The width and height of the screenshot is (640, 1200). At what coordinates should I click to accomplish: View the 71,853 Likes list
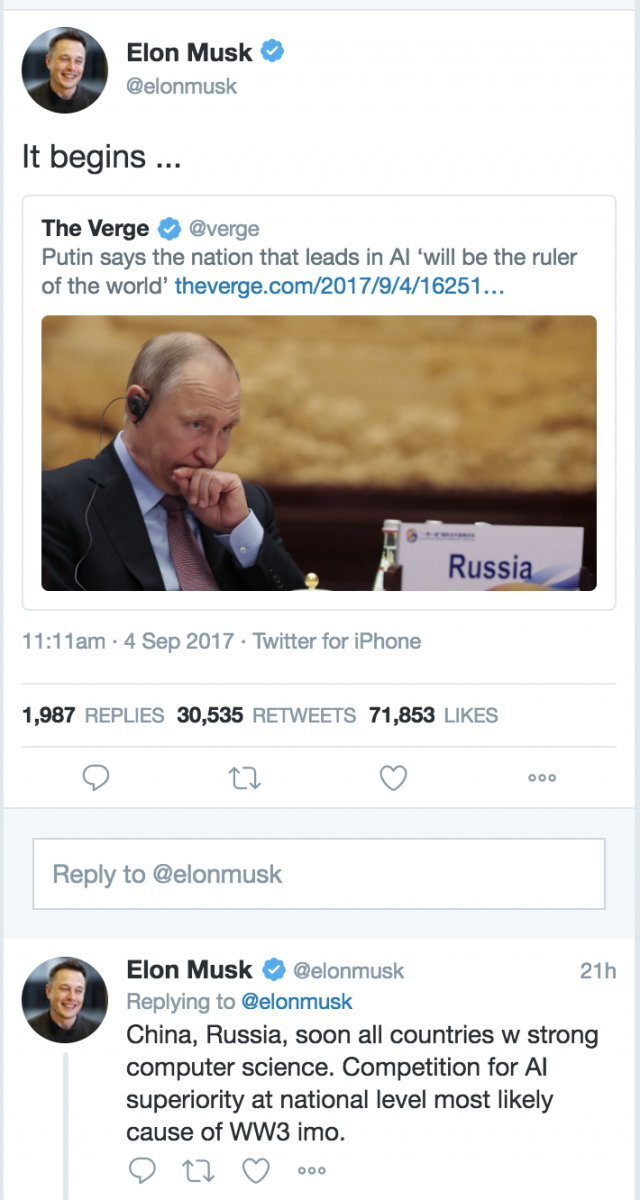tap(433, 715)
